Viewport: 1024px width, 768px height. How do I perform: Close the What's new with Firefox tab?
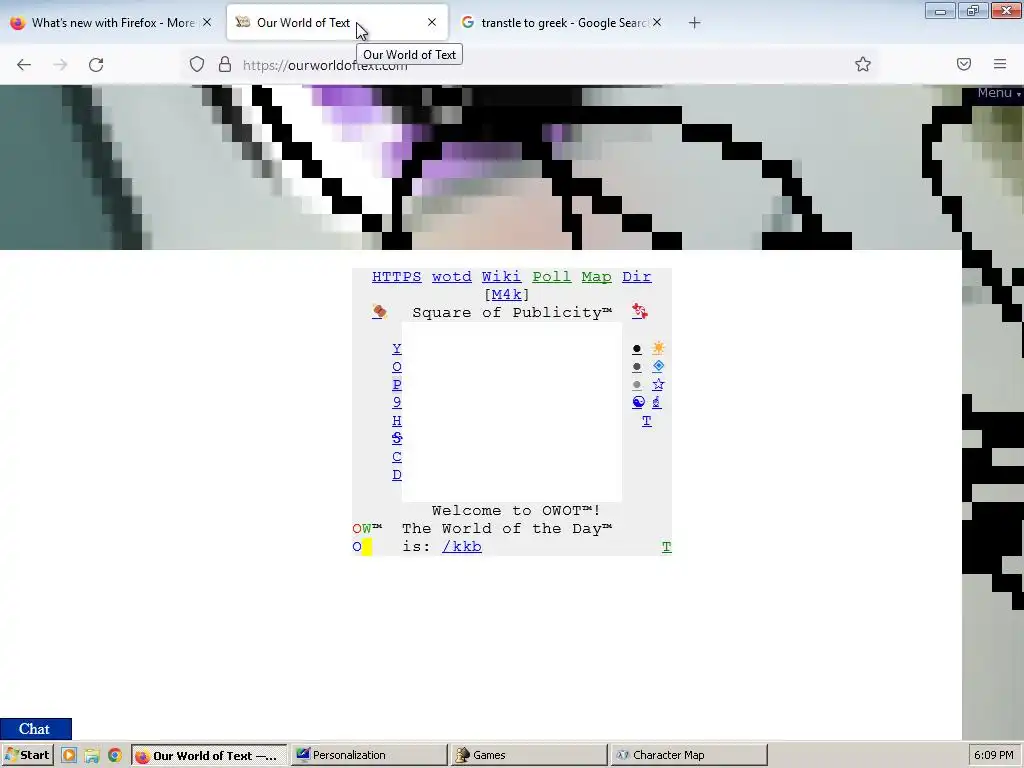207,22
